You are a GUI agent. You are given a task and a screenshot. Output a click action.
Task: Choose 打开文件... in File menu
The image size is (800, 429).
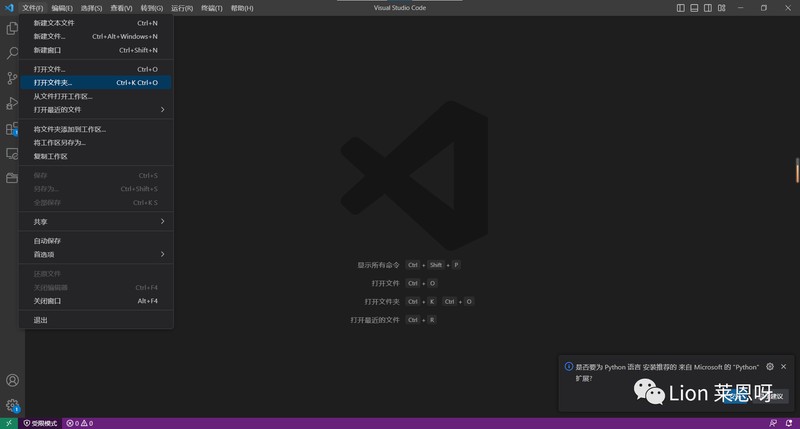click(96, 69)
